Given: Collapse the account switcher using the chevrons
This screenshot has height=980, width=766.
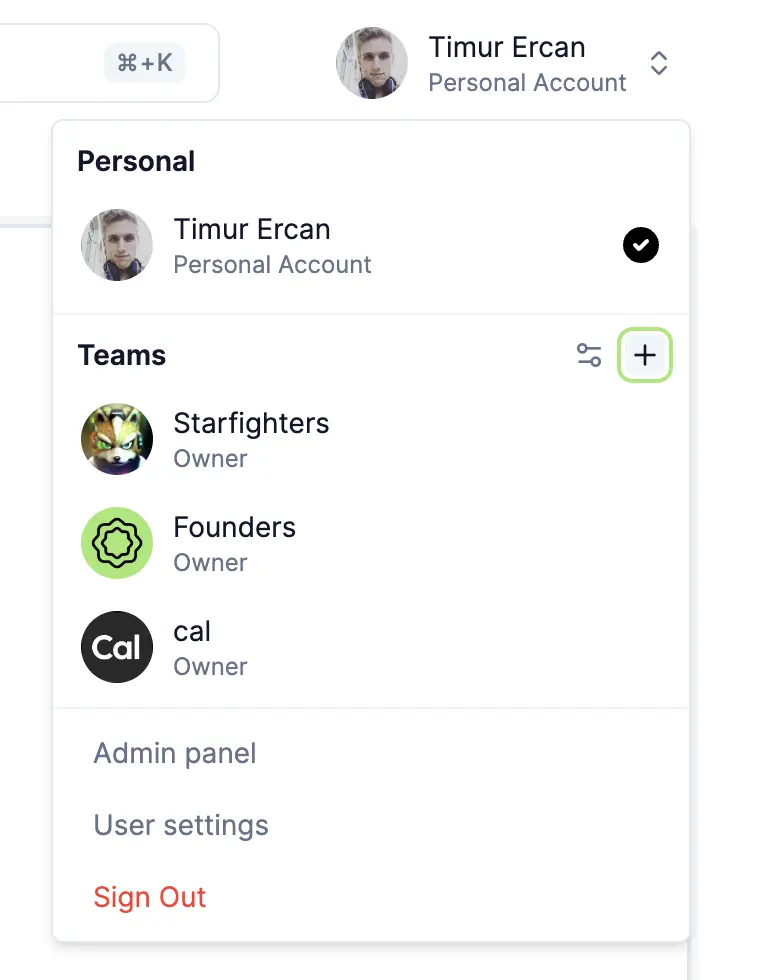Looking at the screenshot, I should [658, 63].
